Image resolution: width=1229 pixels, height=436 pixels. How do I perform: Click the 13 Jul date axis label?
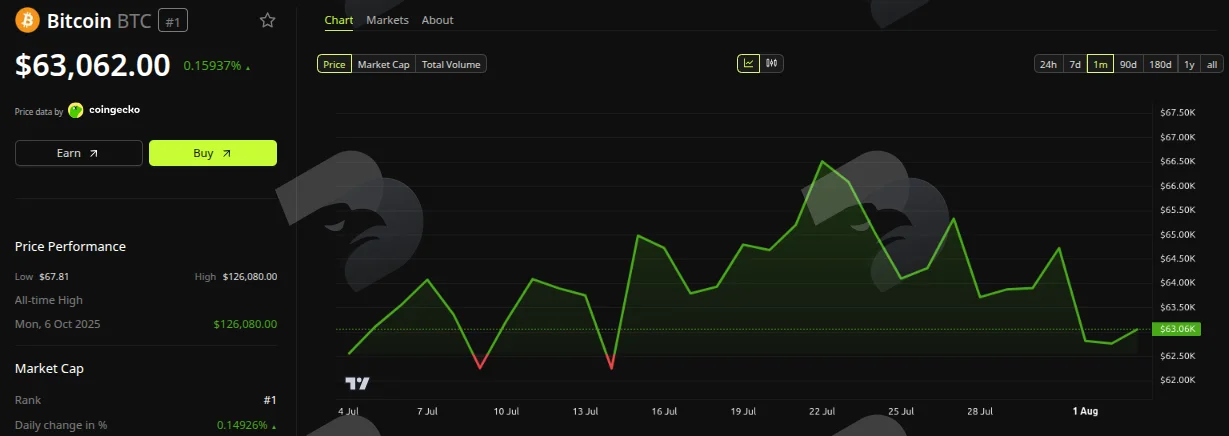[x=585, y=411]
